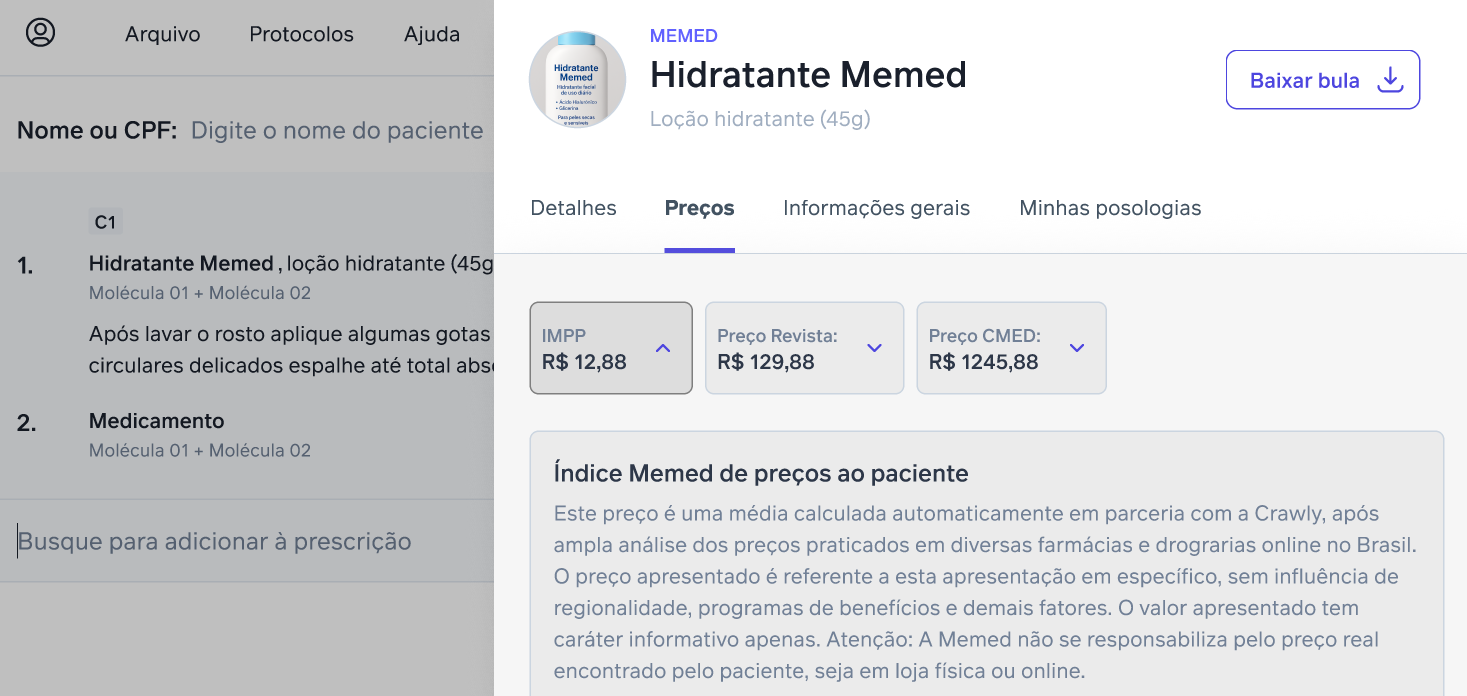Click the MEMED brand link
This screenshot has width=1467, height=696.
pyautogui.click(x=684, y=36)
